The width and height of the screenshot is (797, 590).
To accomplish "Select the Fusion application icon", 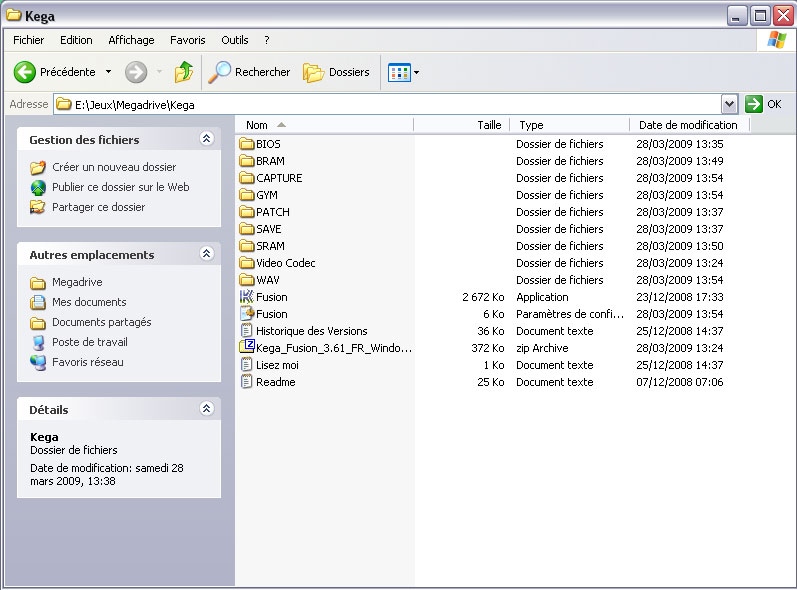I will point(247,297).
